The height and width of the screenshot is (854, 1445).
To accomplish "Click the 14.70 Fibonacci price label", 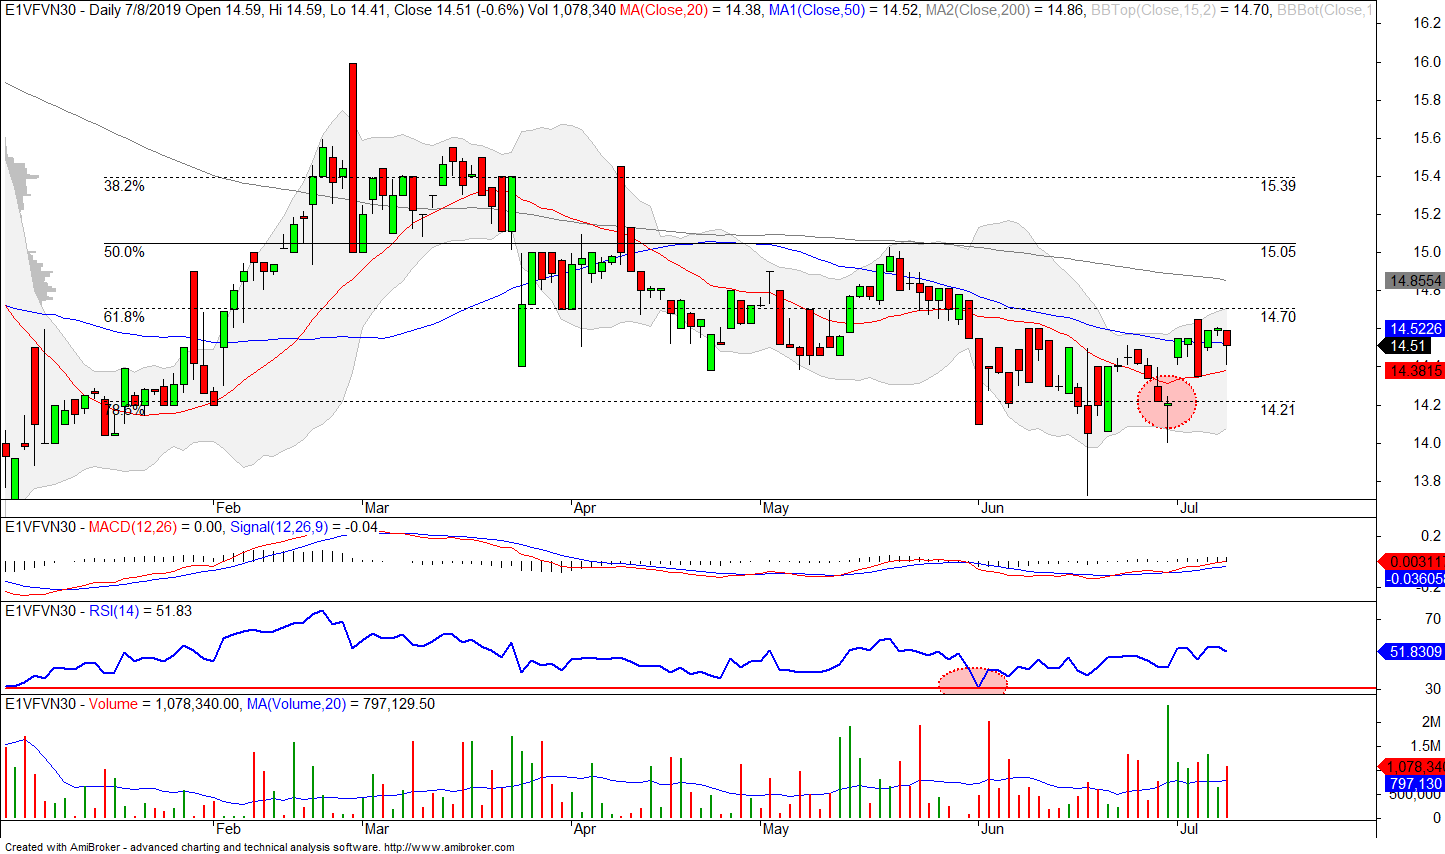I will 1278,317.
